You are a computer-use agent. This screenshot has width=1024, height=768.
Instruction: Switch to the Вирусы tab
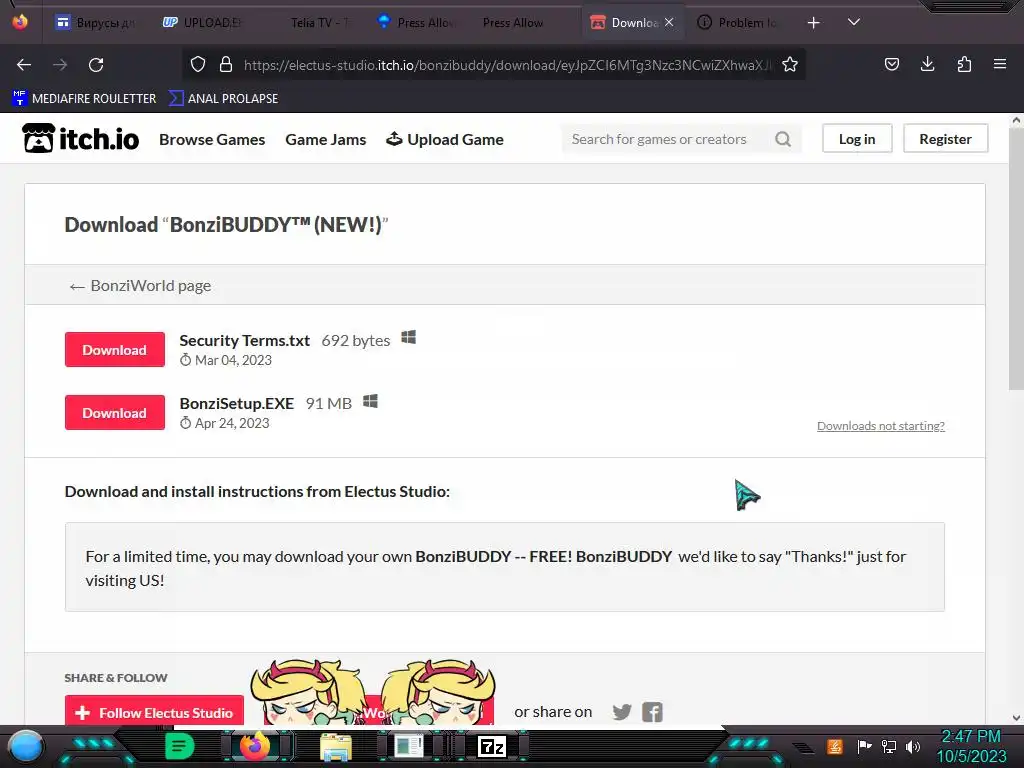tap(95, 23)
